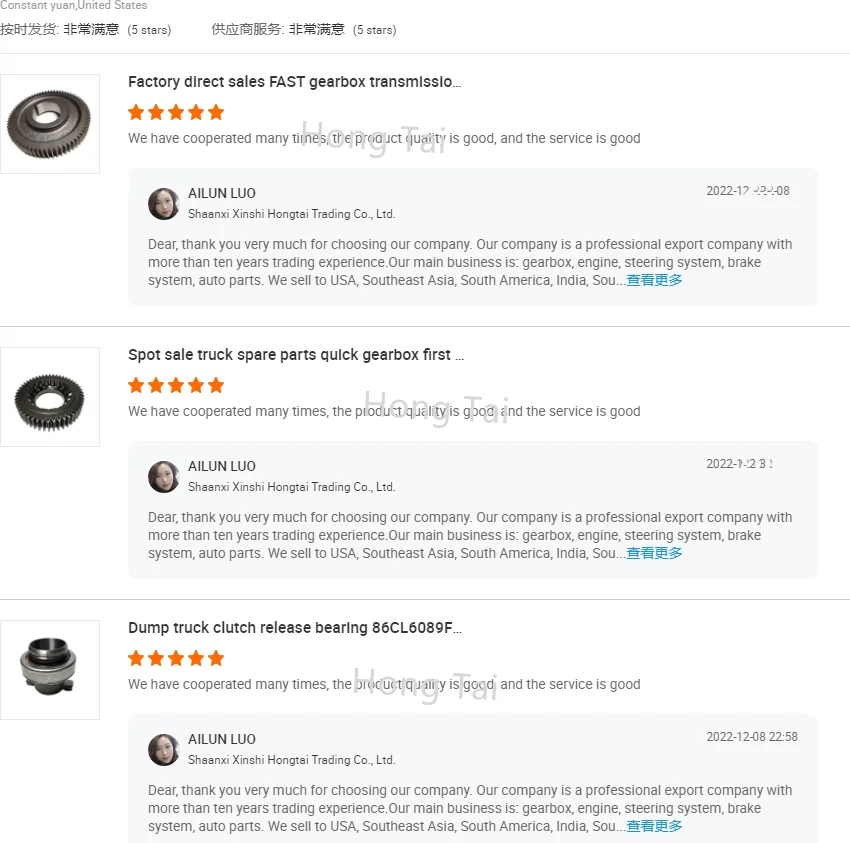Click the first review text about cooperation
This screenshot has height=843, width=850.
(384, 139)
